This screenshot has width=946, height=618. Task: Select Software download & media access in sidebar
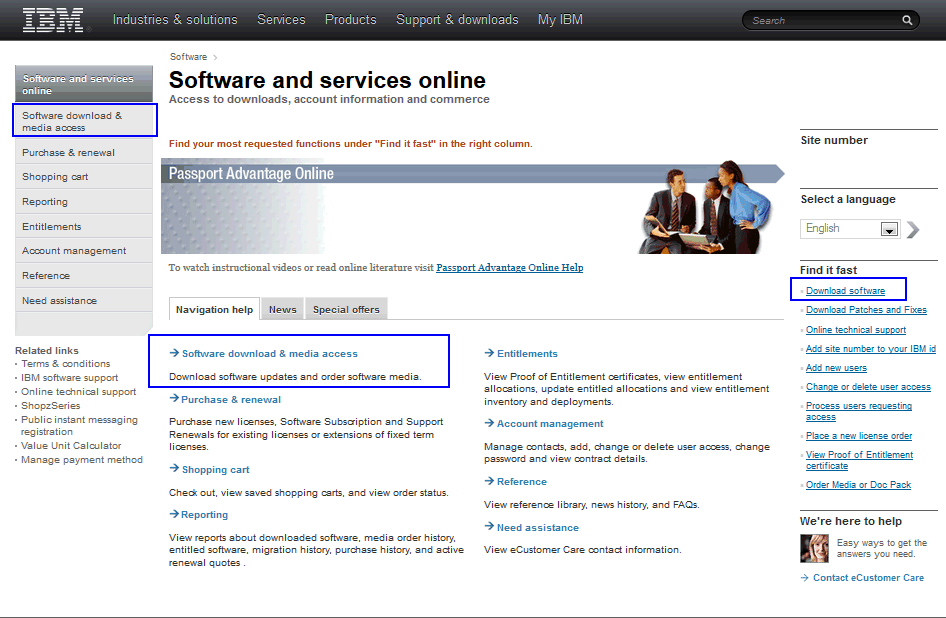pyautogui.click(x=84, y=121)
